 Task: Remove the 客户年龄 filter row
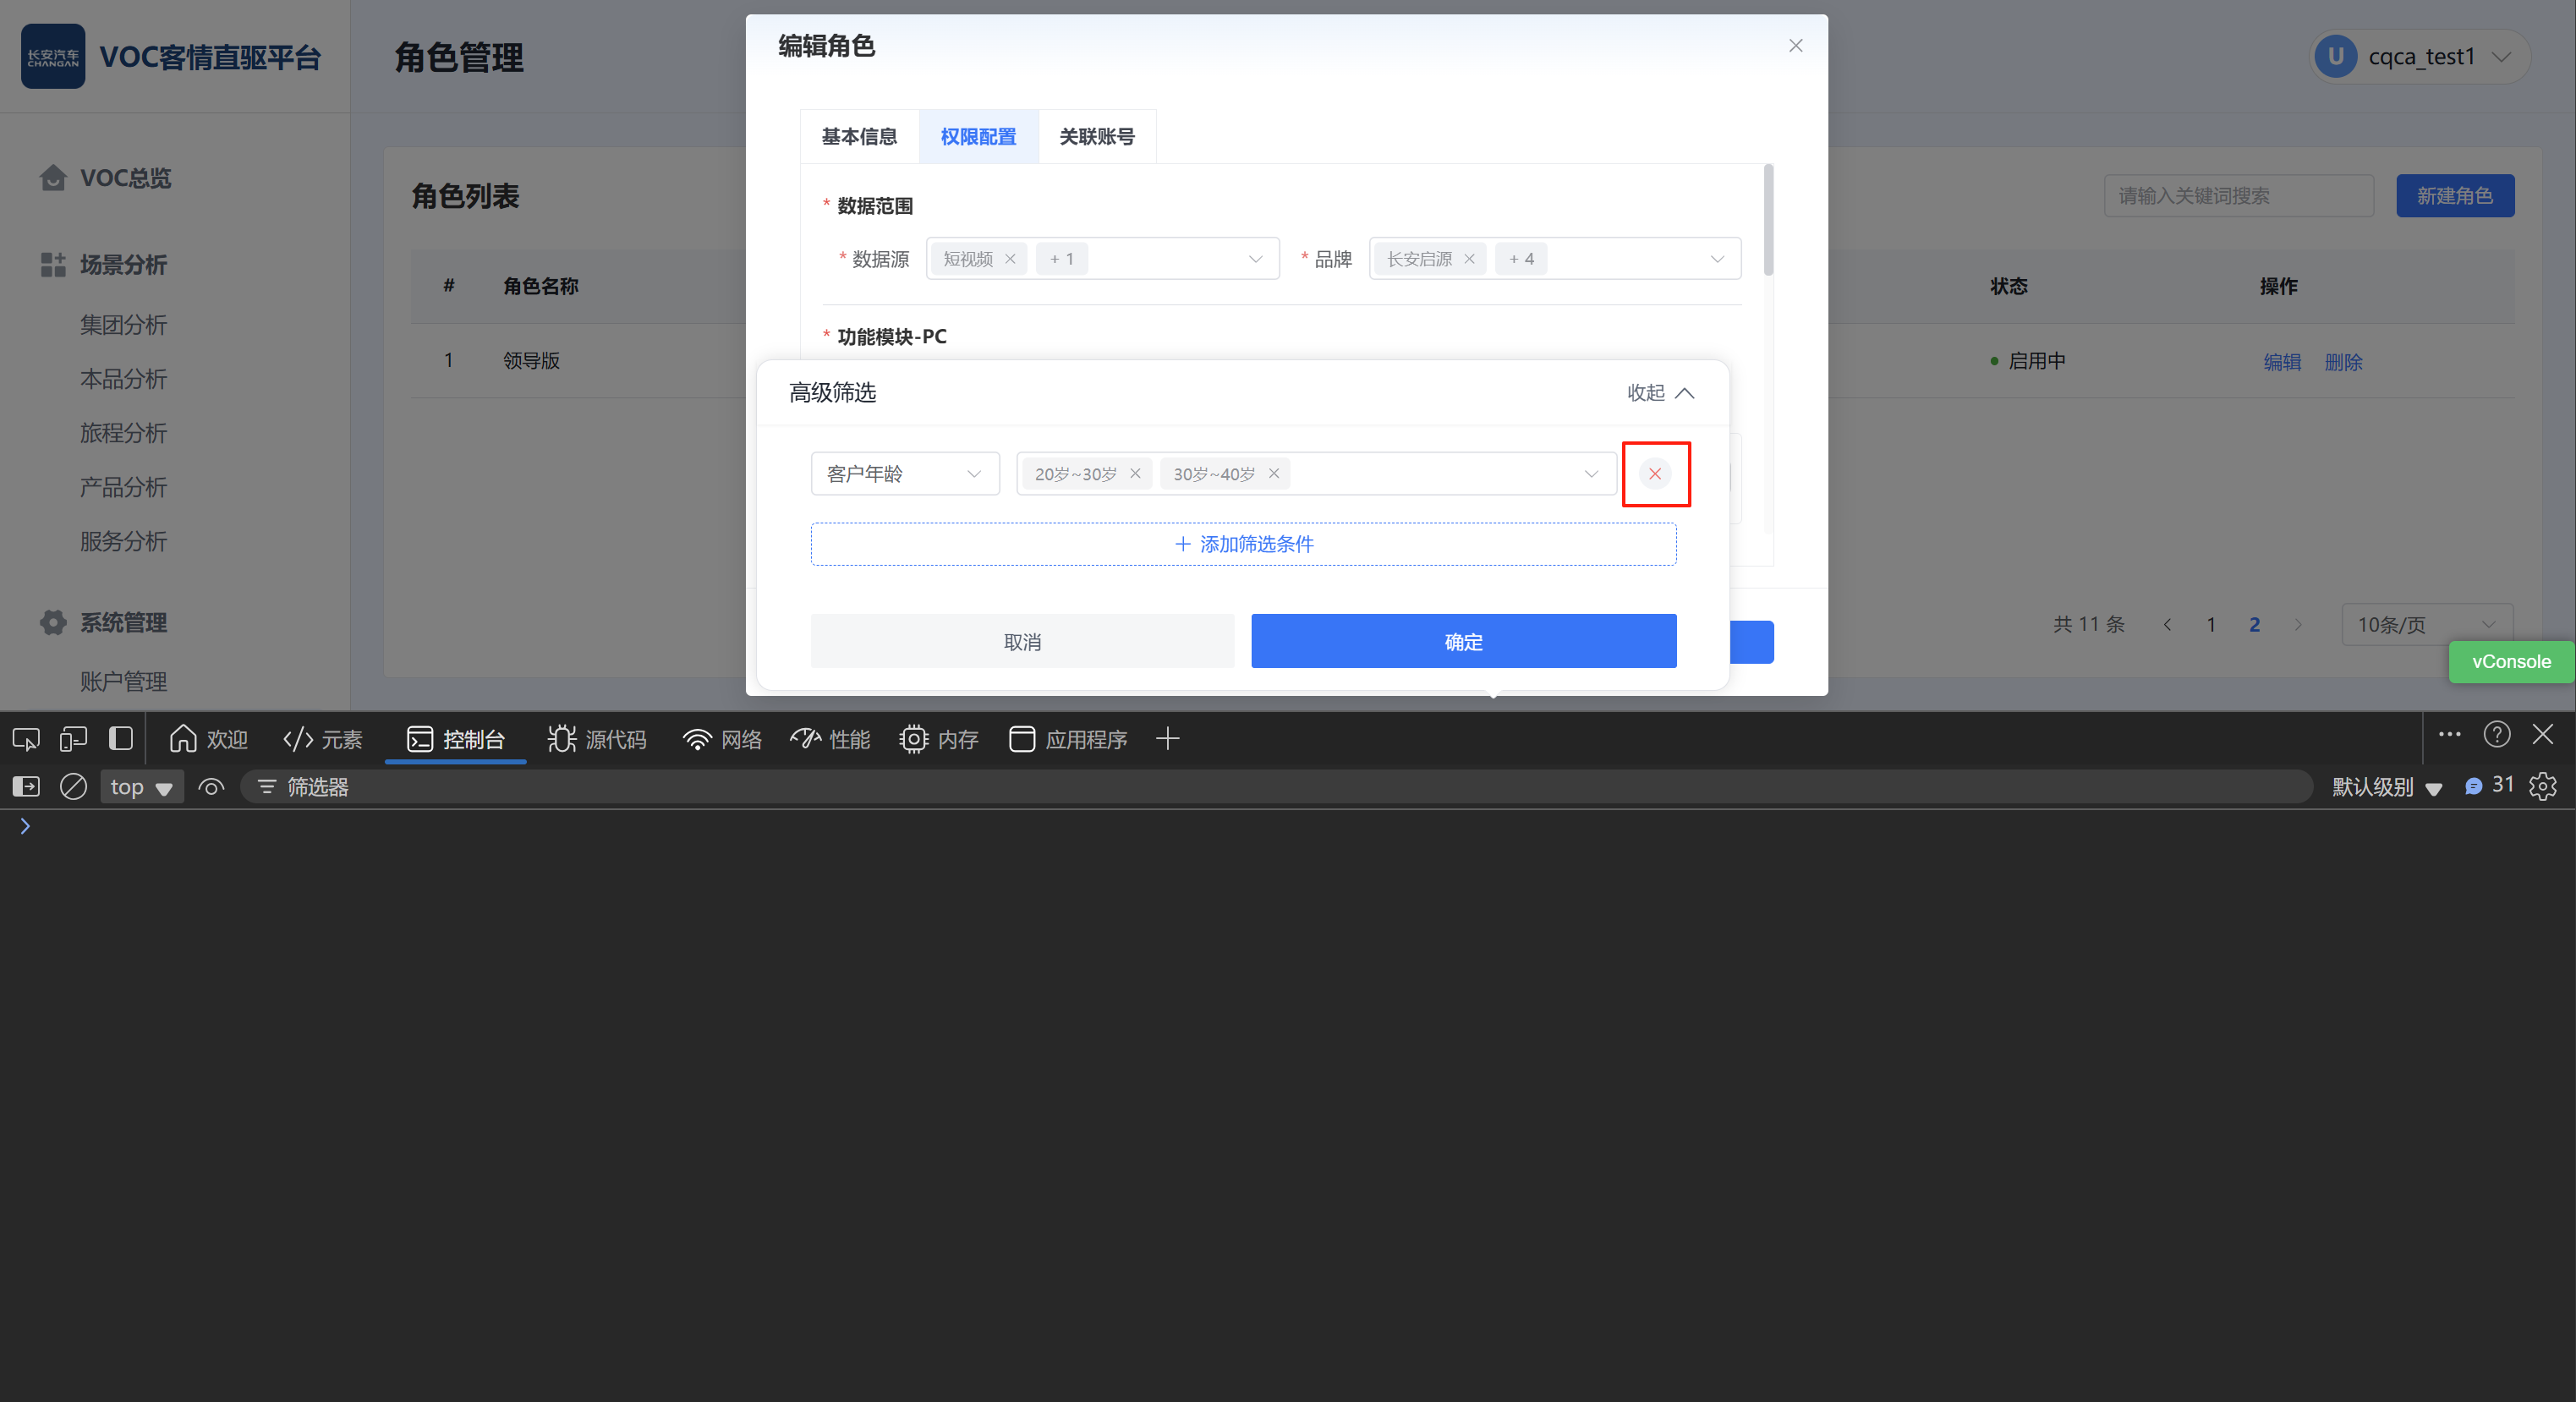[x=1655, y=474]
